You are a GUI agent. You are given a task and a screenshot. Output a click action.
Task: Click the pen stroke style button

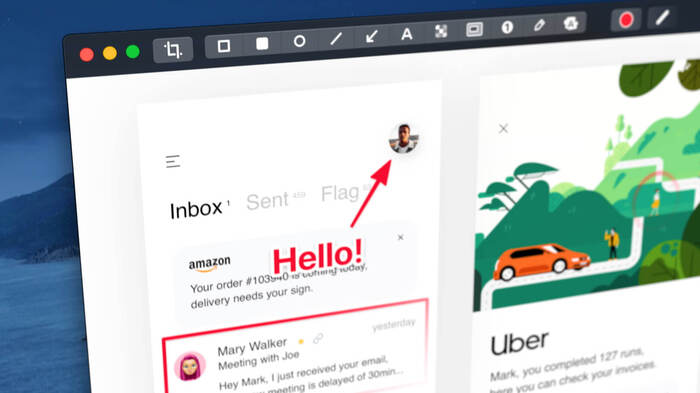point(662,17)
